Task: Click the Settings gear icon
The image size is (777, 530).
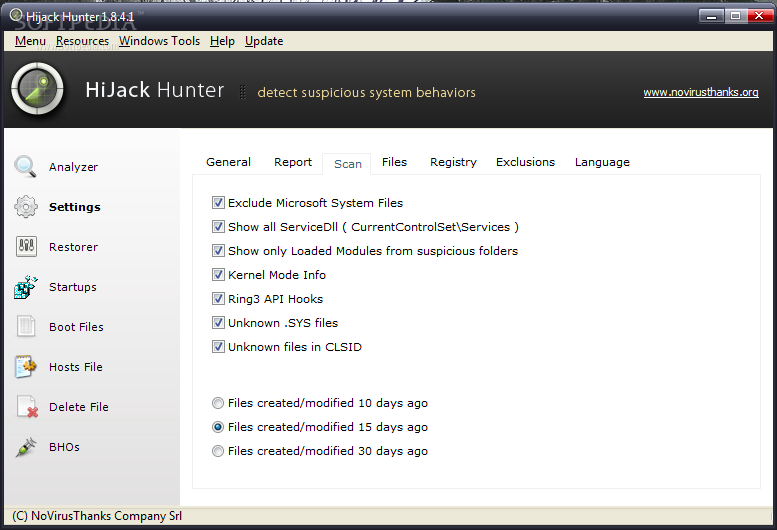Action: pyautogui.click(x=26, y=207)
